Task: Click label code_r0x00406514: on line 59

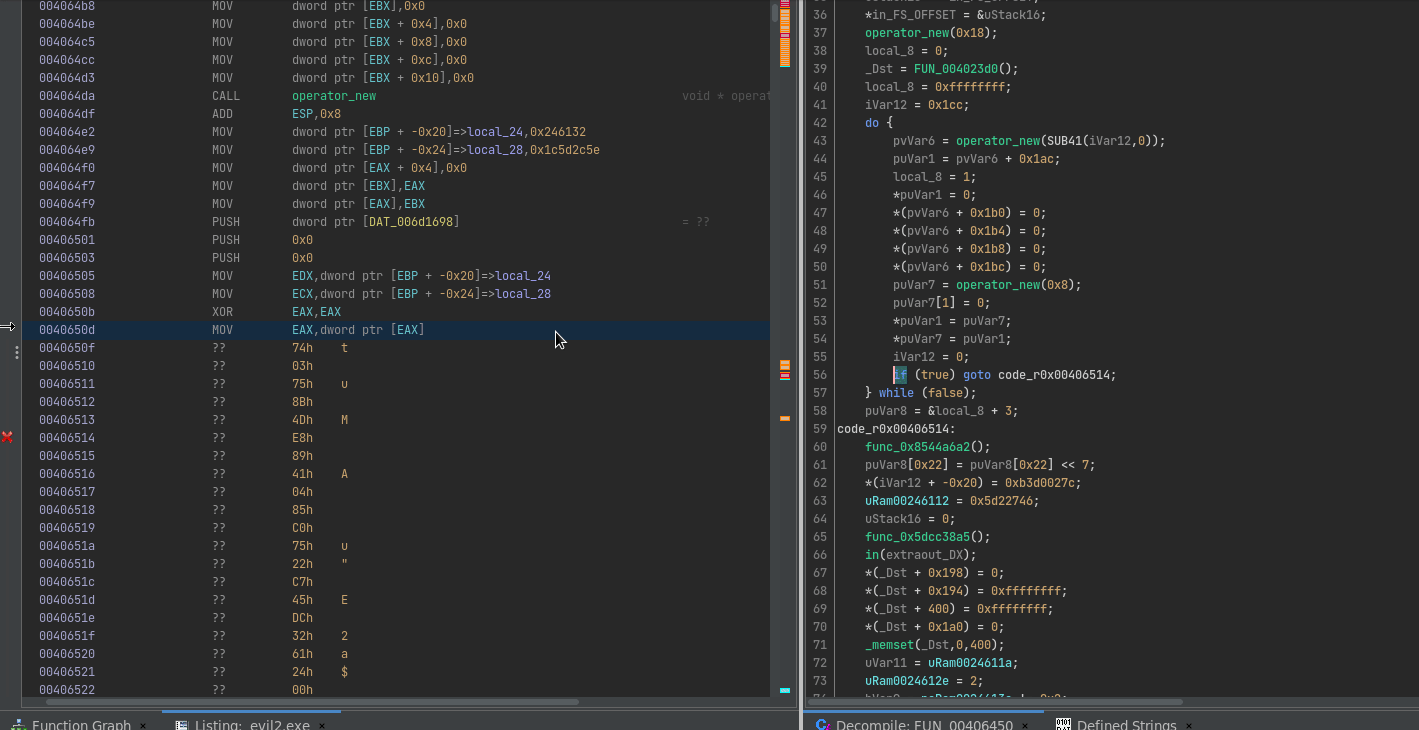Action: (x=896, y=429)
